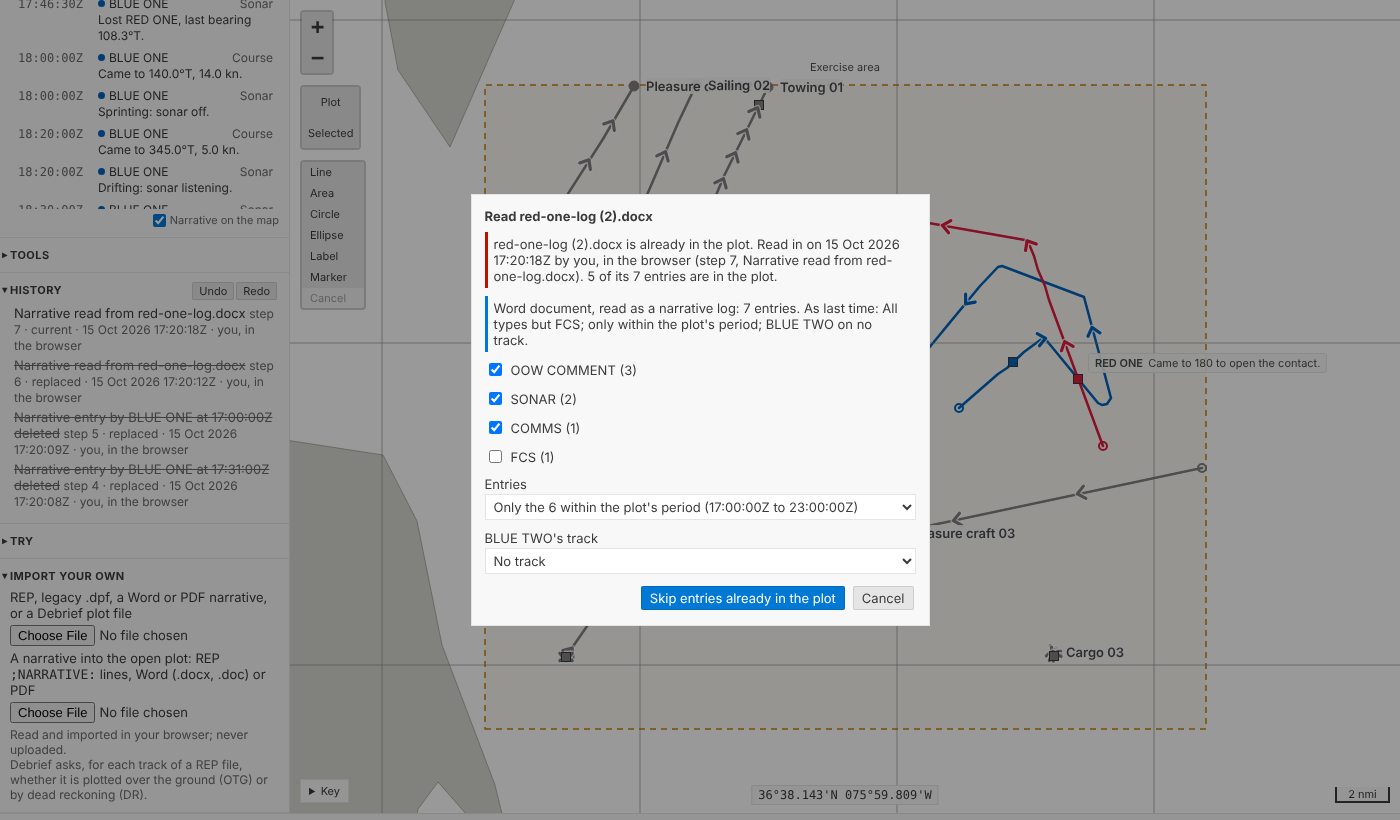Click Skip entries already in the plot
1400x820 pixels.
point(743,598)
